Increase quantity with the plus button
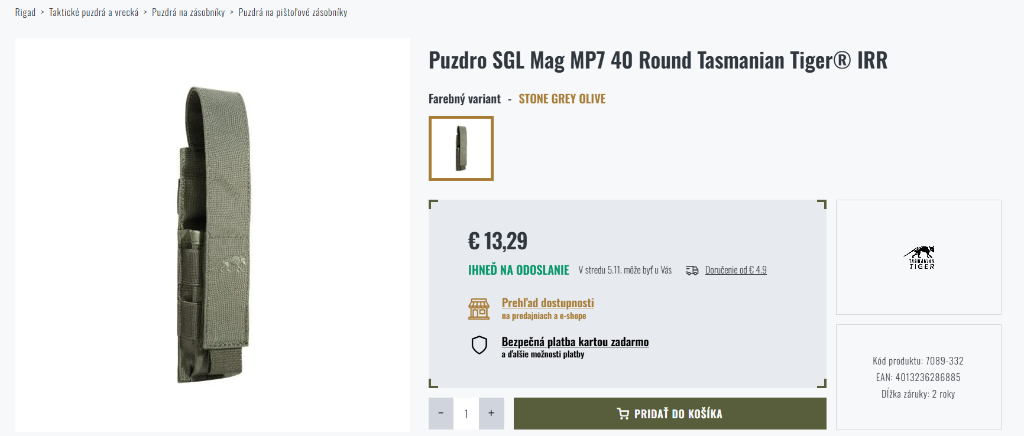 click(x=491, y=414)
